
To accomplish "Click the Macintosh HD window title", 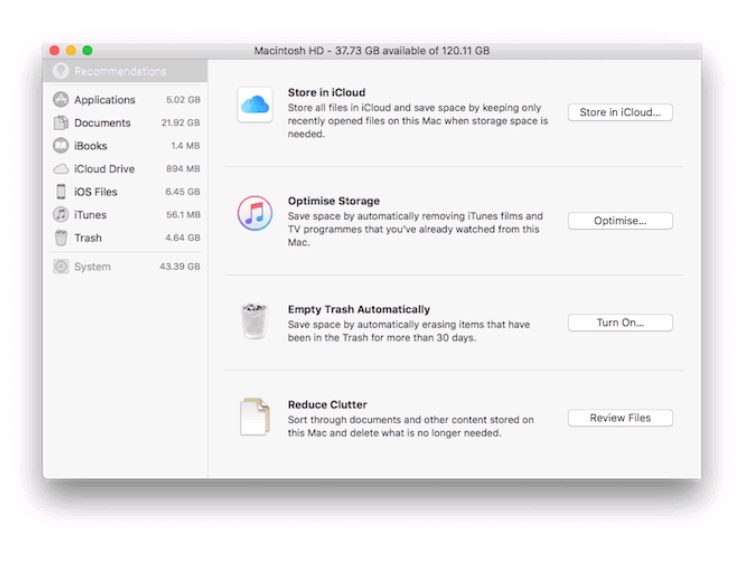I will pos(372,51).
